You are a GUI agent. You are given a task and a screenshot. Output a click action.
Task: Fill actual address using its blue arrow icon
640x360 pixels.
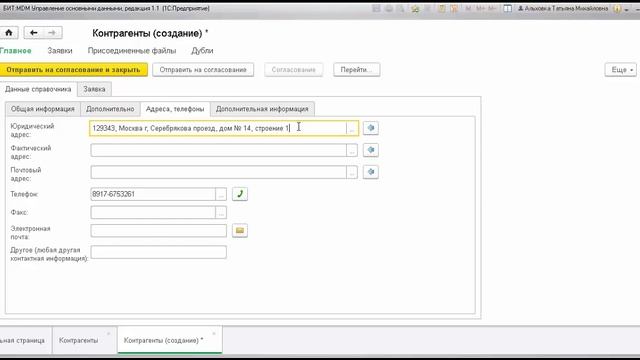(371, 150)
